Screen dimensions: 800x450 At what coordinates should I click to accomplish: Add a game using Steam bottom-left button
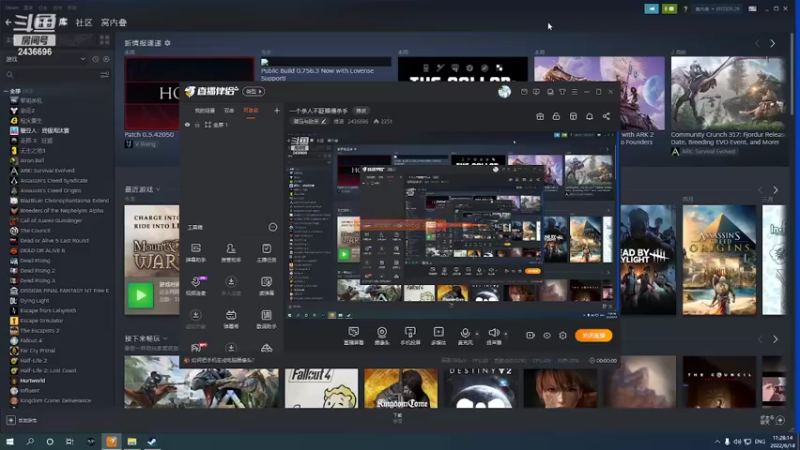[x=21, y=420]
